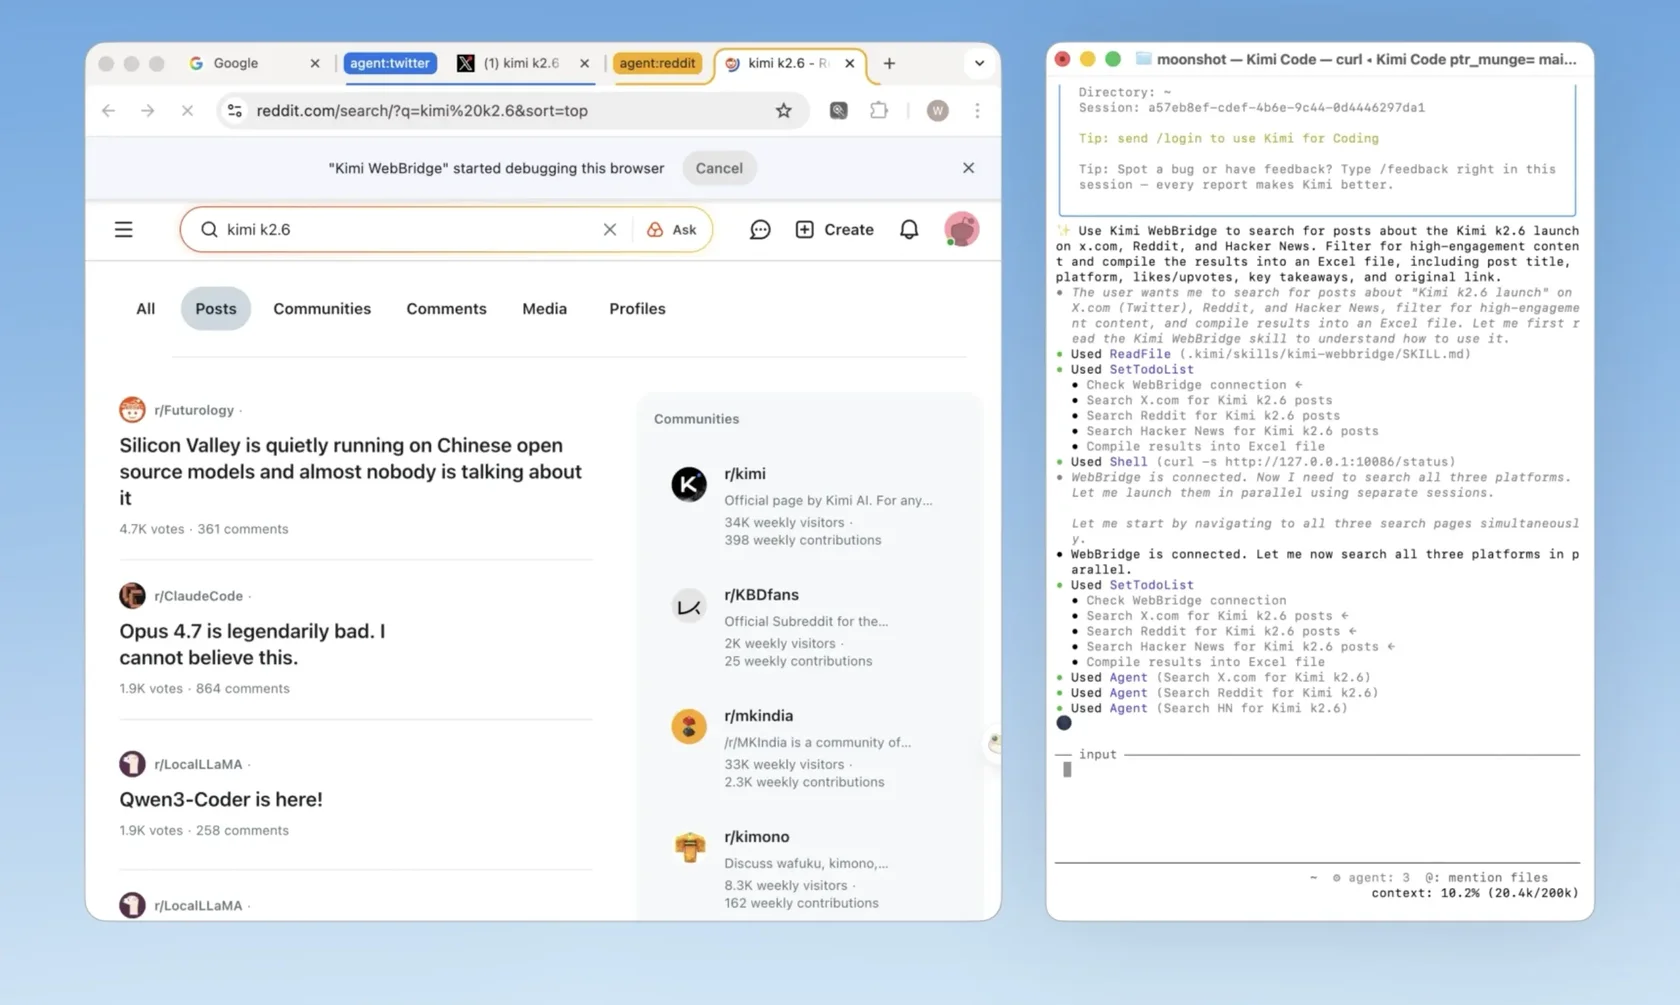The height and width of the screenshot is (1005, 1680).
Task: Close the X kimi k2.6 tab
Action: 585,63
